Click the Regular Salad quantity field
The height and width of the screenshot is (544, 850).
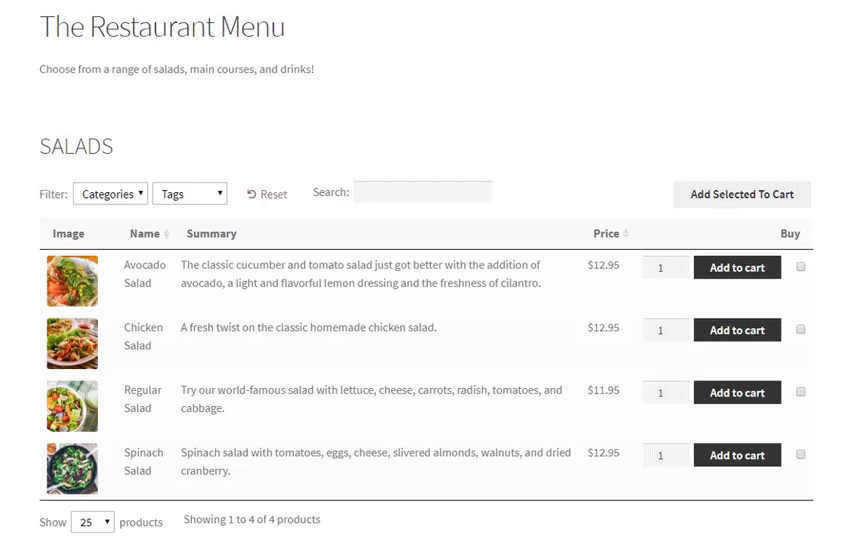(666, 393)
